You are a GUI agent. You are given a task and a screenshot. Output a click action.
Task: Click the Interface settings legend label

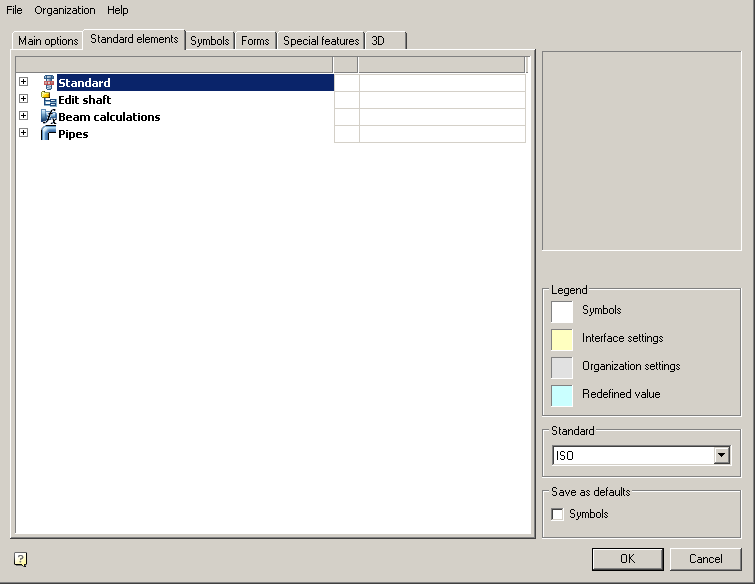(x=623, y=338)
